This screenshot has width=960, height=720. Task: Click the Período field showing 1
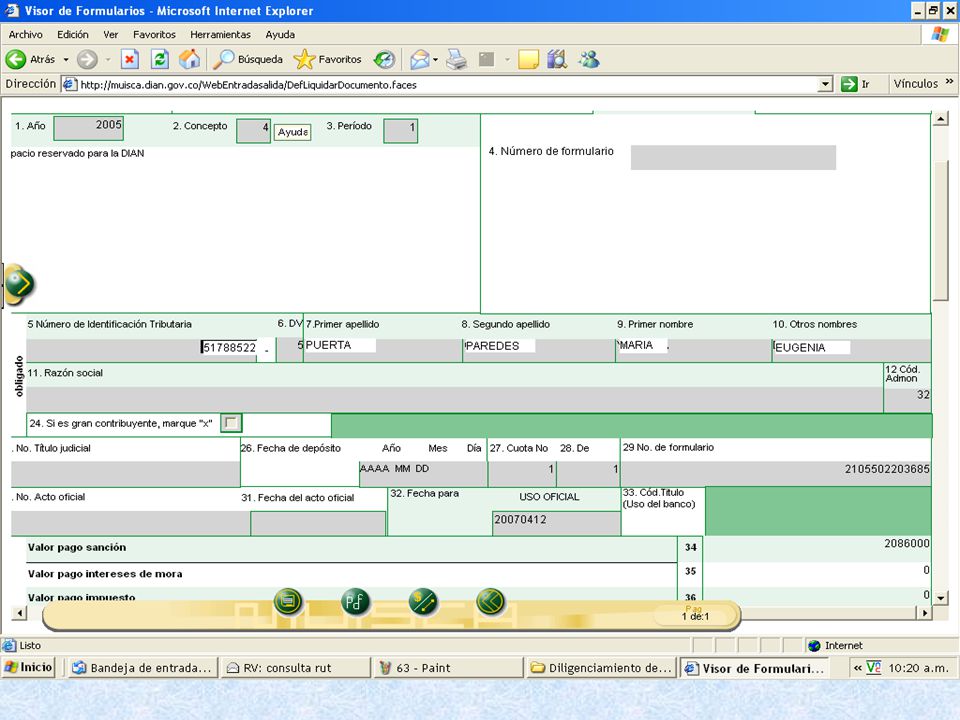[400, 130]
